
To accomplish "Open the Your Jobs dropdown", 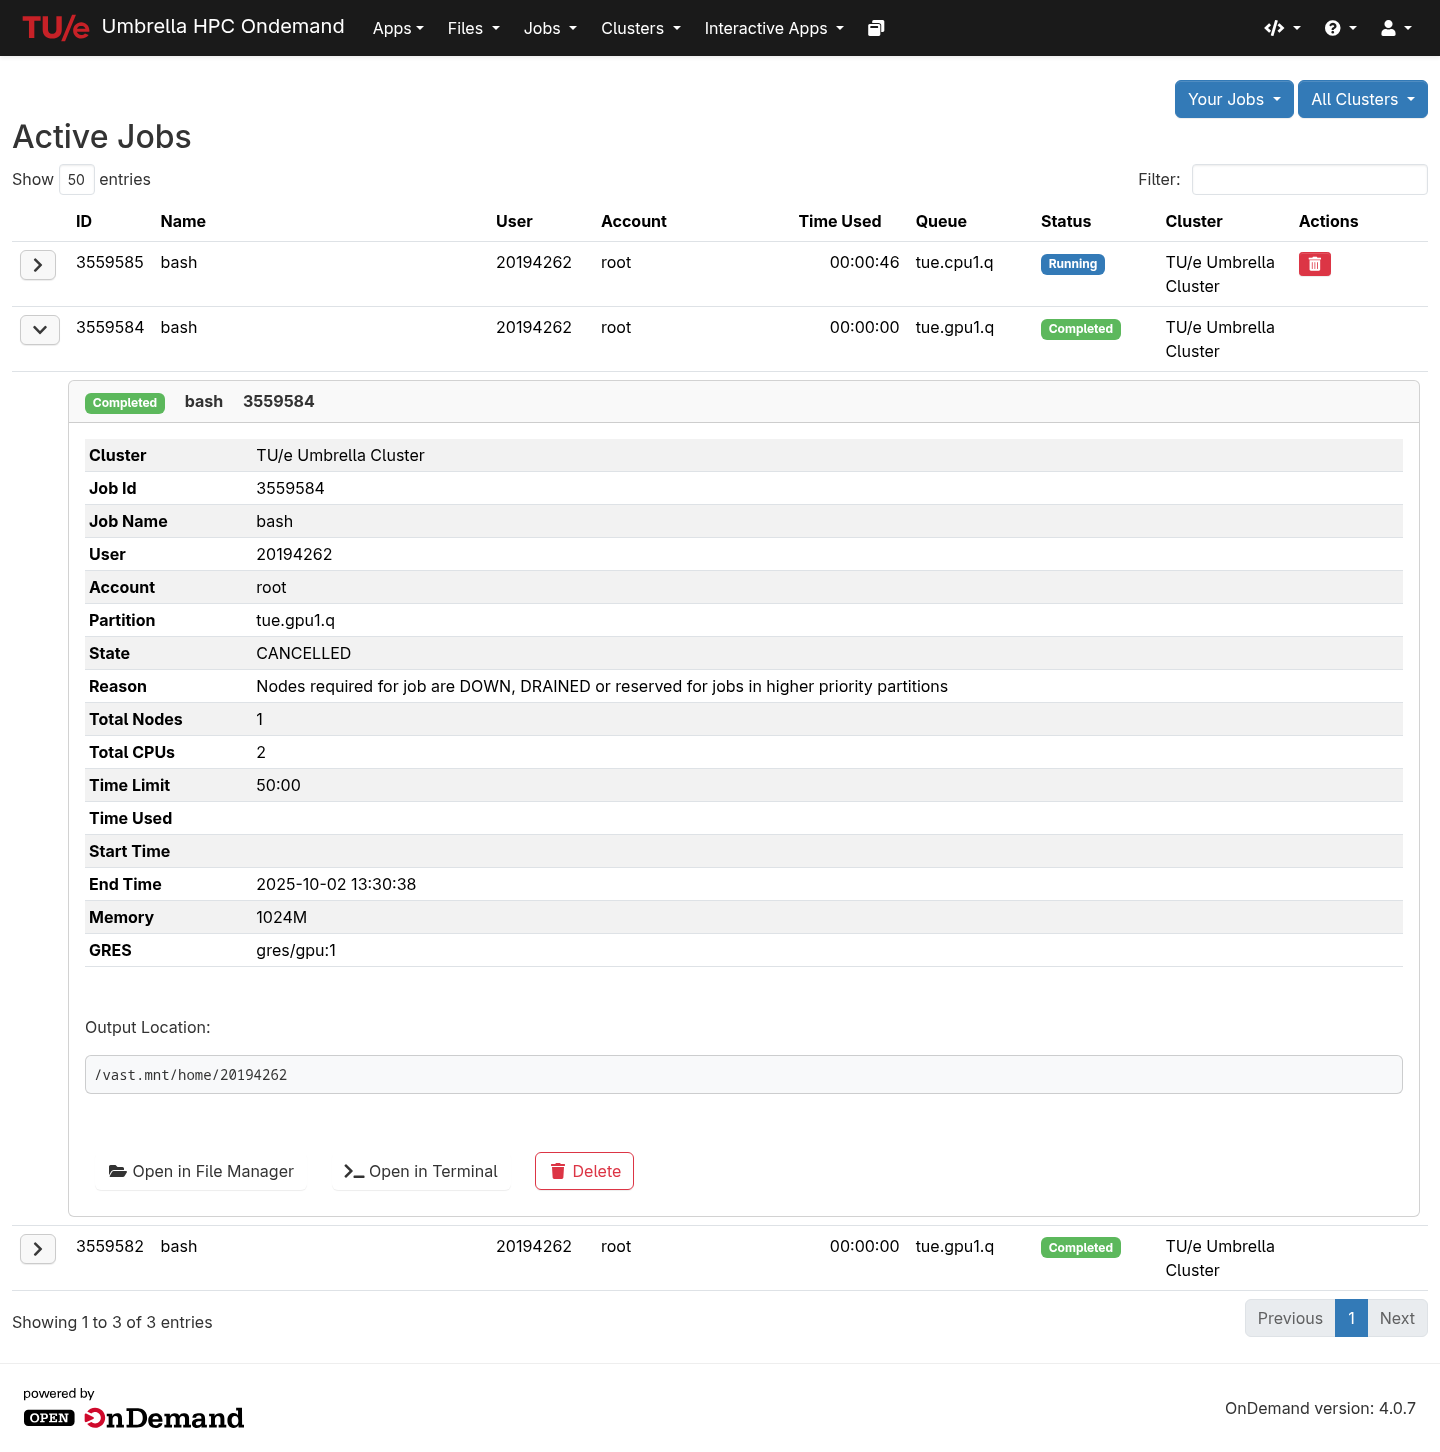I will pos(1233,99).
